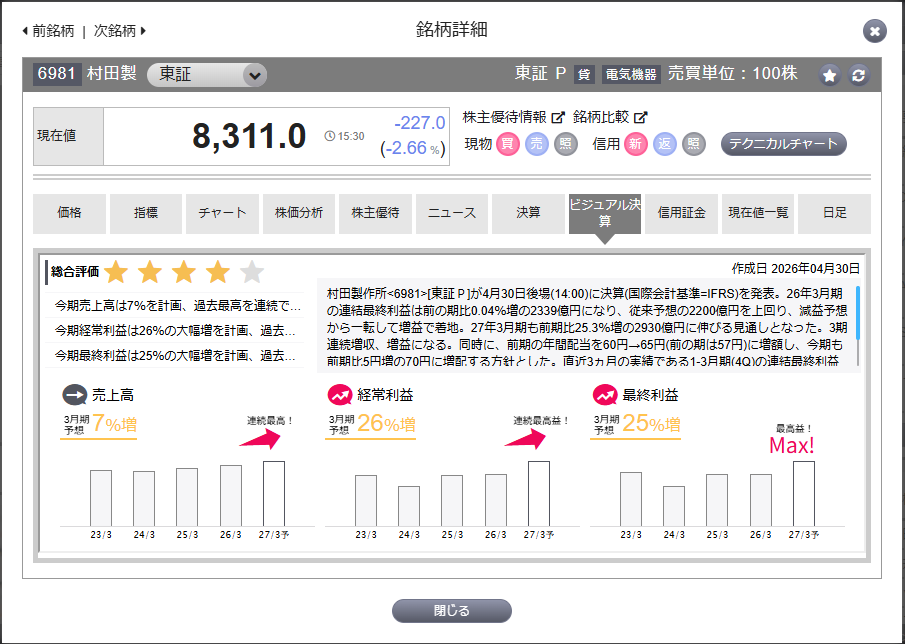Switch to the 株価分析 tab
The image size is (905, 644).
pyautogui.click(x=299, y=214)
